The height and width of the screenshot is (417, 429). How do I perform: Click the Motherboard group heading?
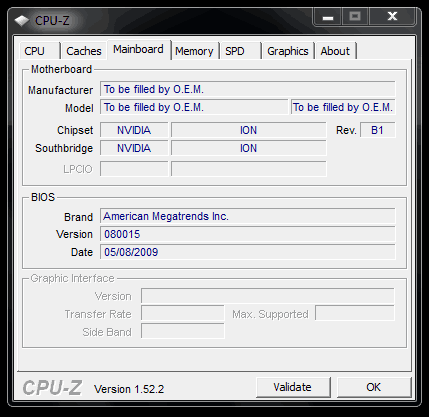[61, 69]
